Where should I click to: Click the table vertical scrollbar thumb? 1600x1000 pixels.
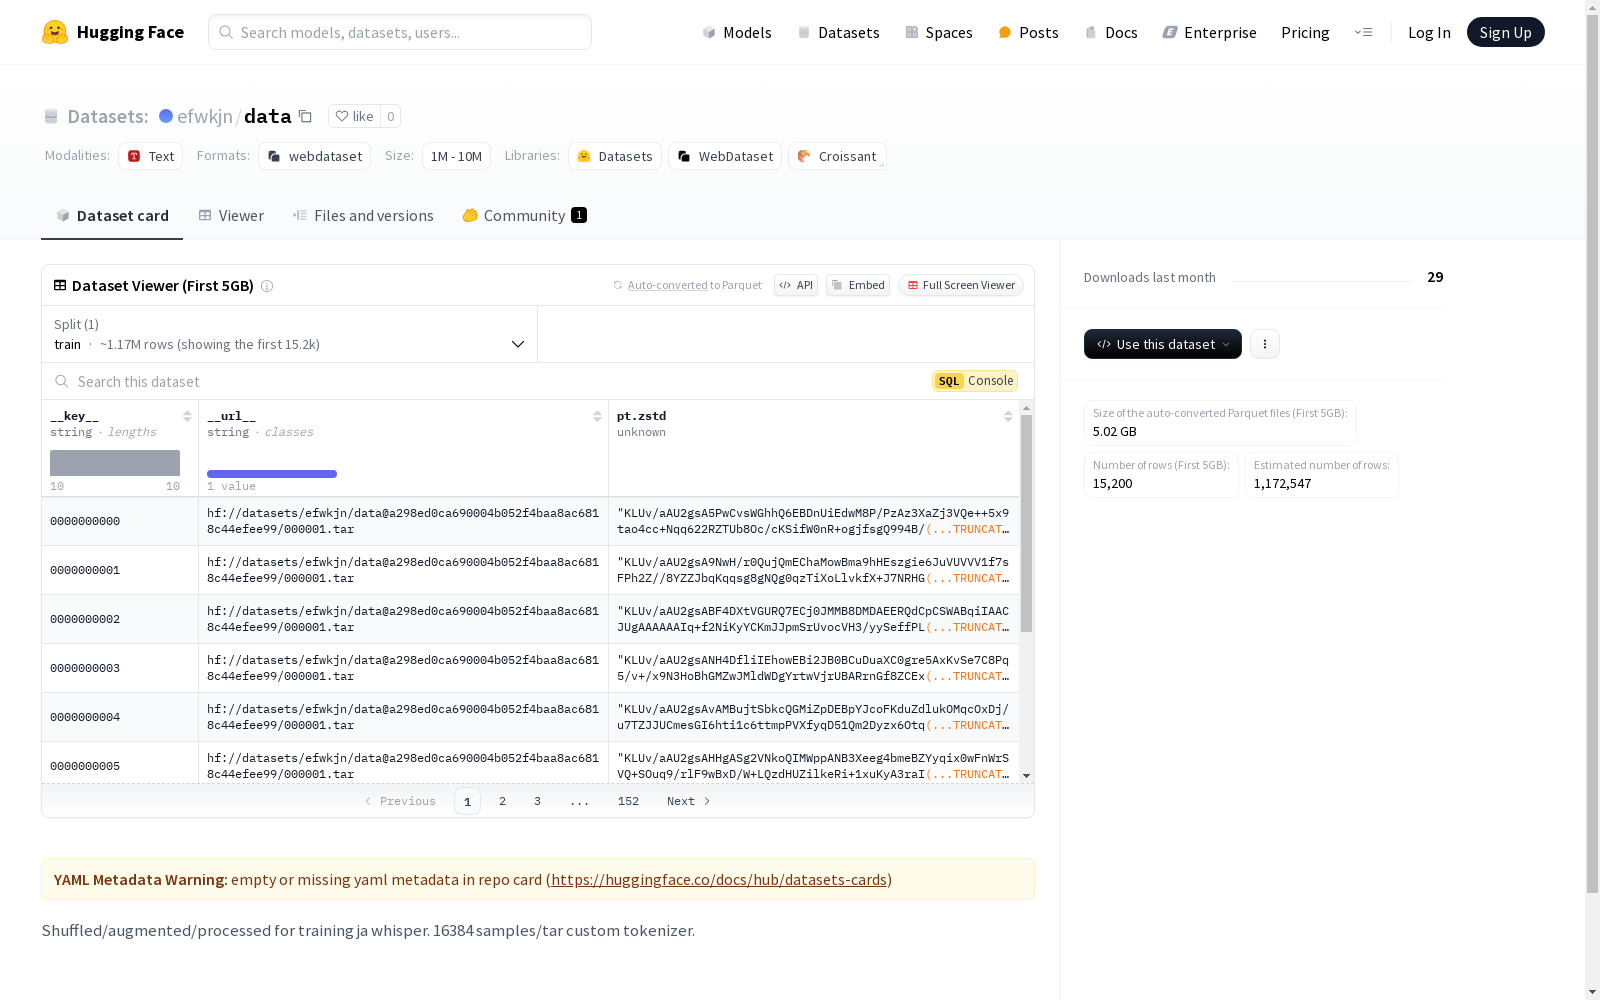point(1026,523)
